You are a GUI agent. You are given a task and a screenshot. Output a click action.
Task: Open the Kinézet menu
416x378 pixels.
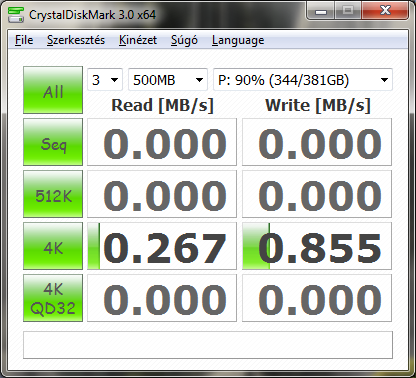138,40
